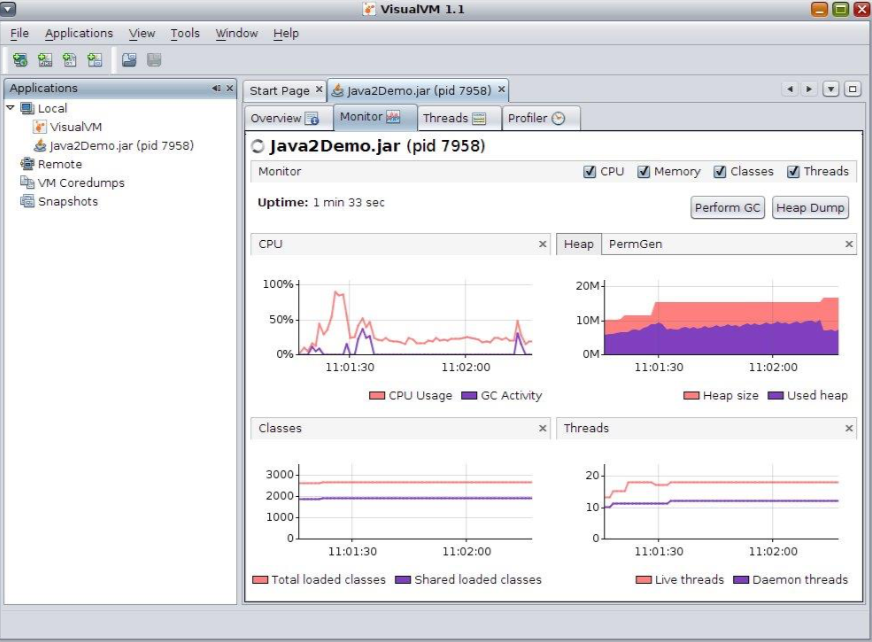Viewport: 872px width, 642px height.
Task: Select the Heap tab in memory graph
Action: click(578, 244)
